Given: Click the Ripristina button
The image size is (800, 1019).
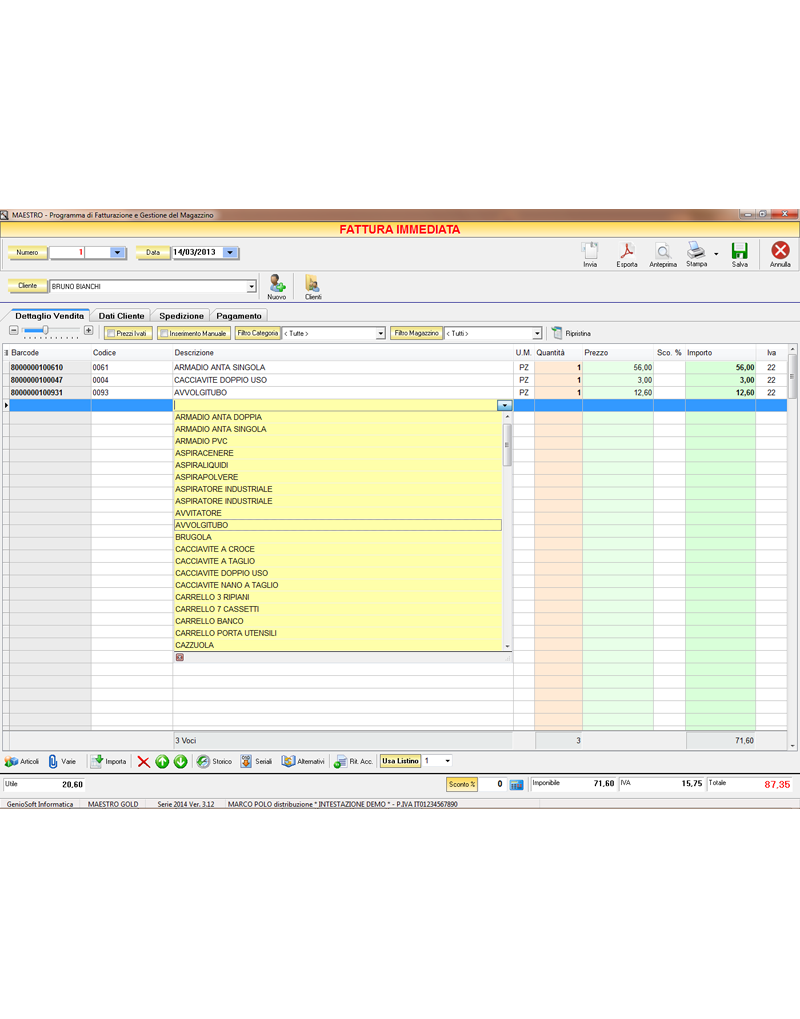Looking at the screenshot, I should (580, 332).
